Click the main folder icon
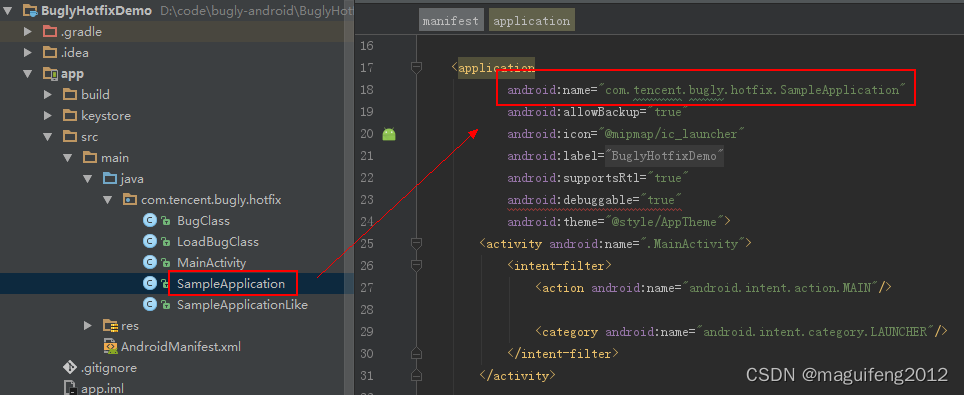This screenshot has height=395, width=964. 90,158
